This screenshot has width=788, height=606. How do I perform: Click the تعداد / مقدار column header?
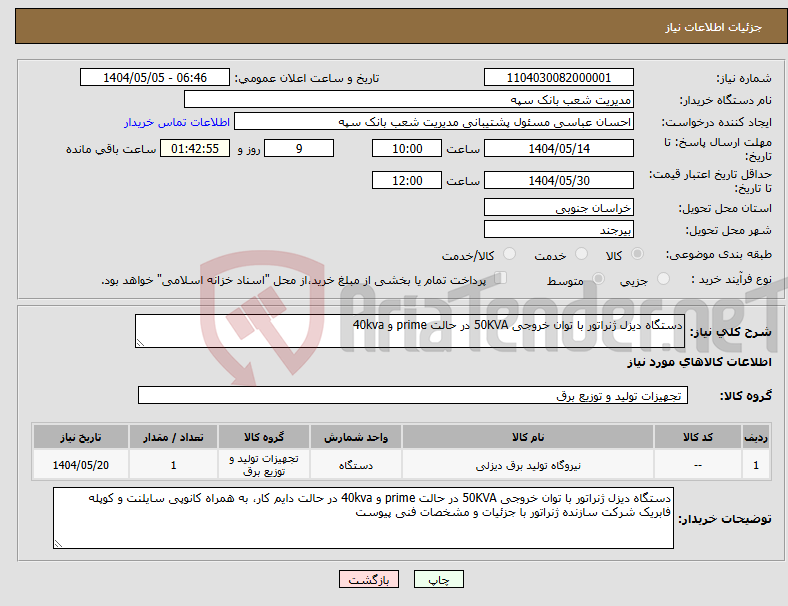point(173,437)
